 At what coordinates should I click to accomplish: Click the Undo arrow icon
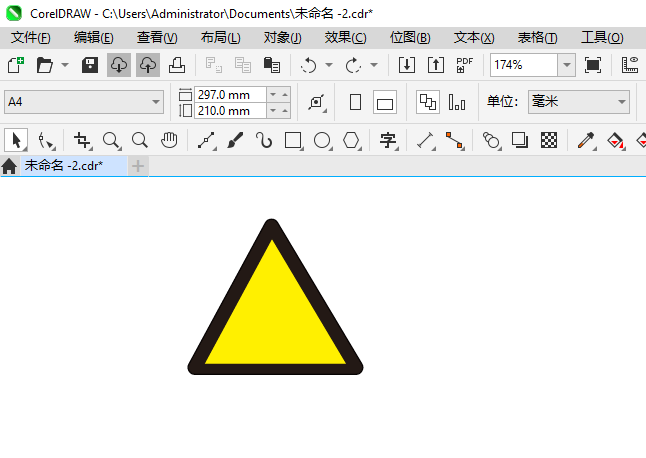pos(309,65)
